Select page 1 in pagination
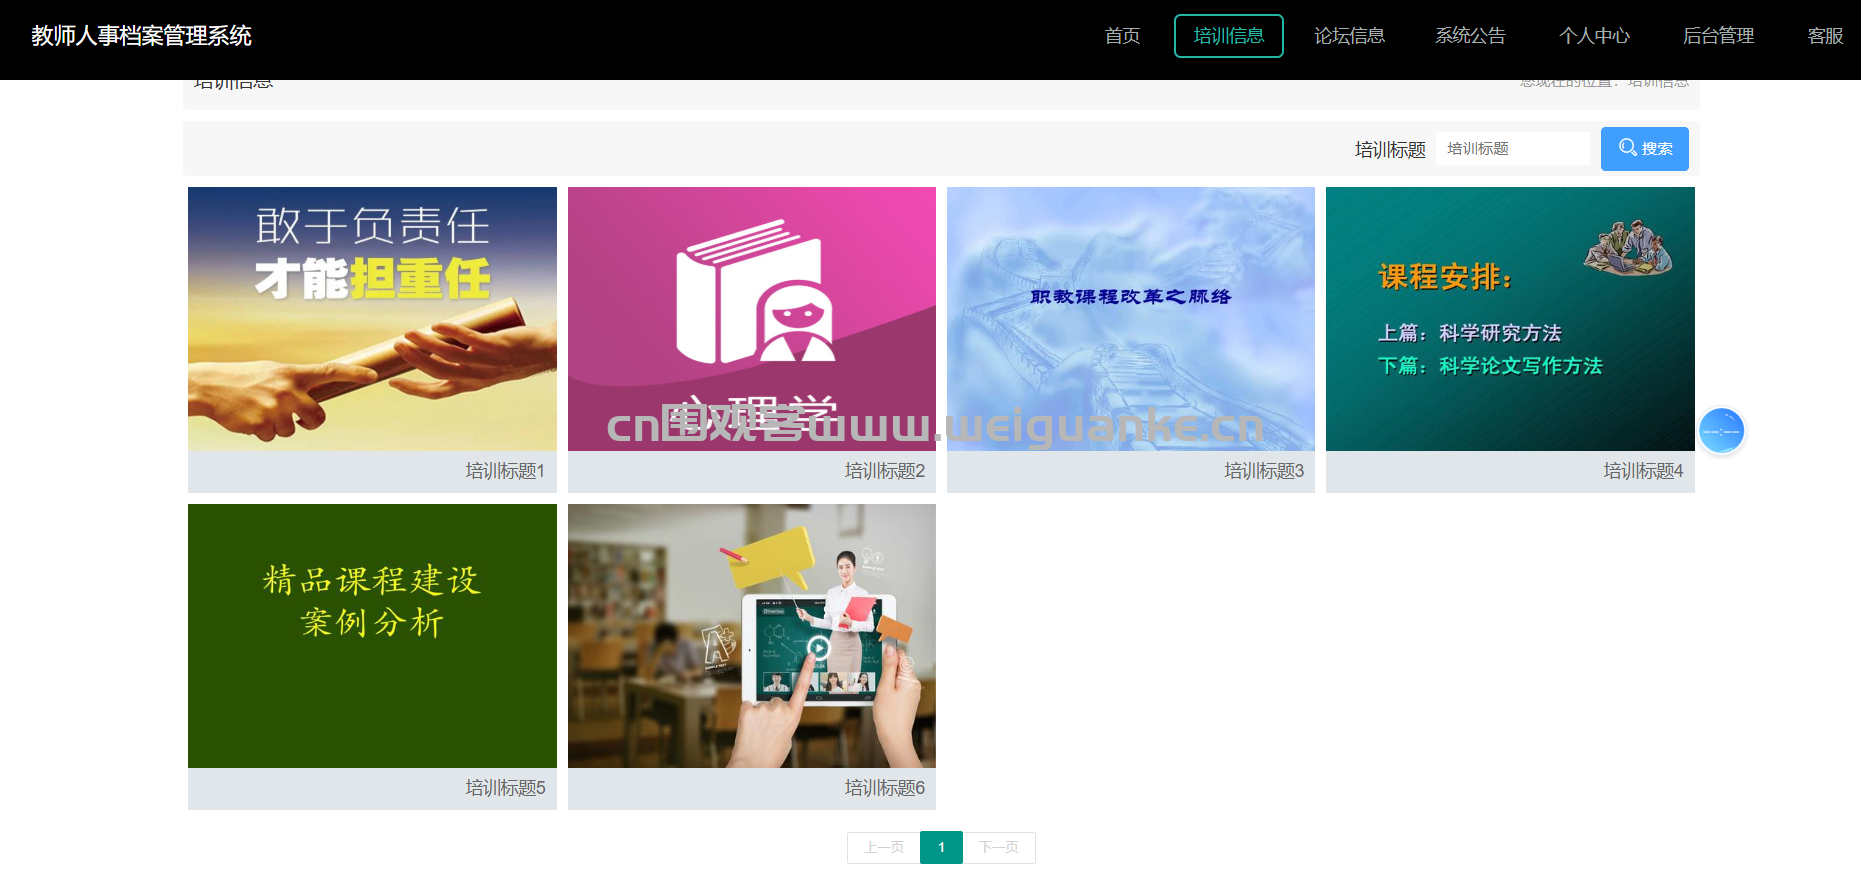 [x=941, y=848]
